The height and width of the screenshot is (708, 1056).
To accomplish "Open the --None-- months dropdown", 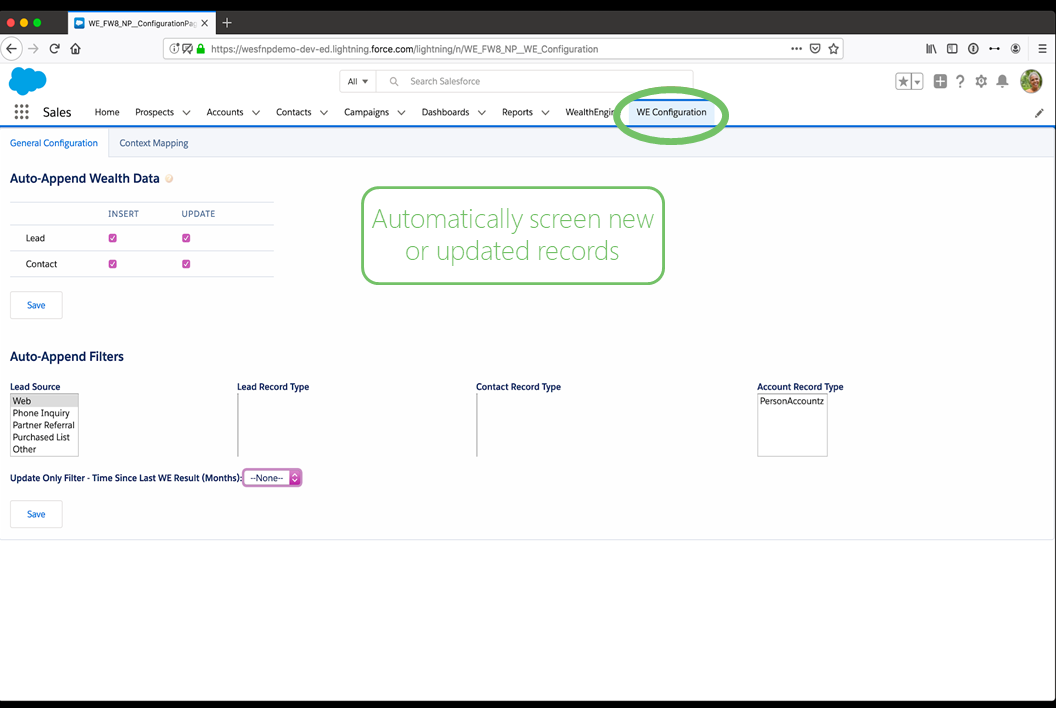I will [x=270, y=477].
